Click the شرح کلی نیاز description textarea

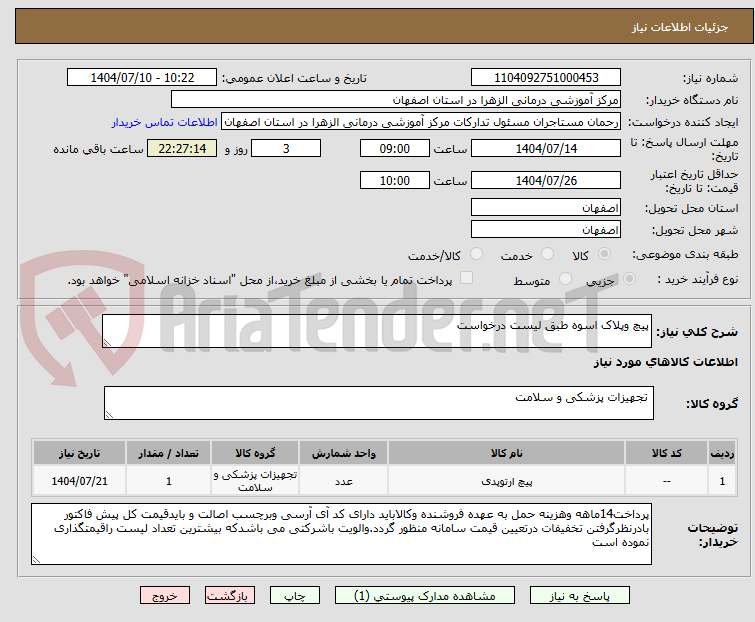pyautogui.click(x=377, y=331)
